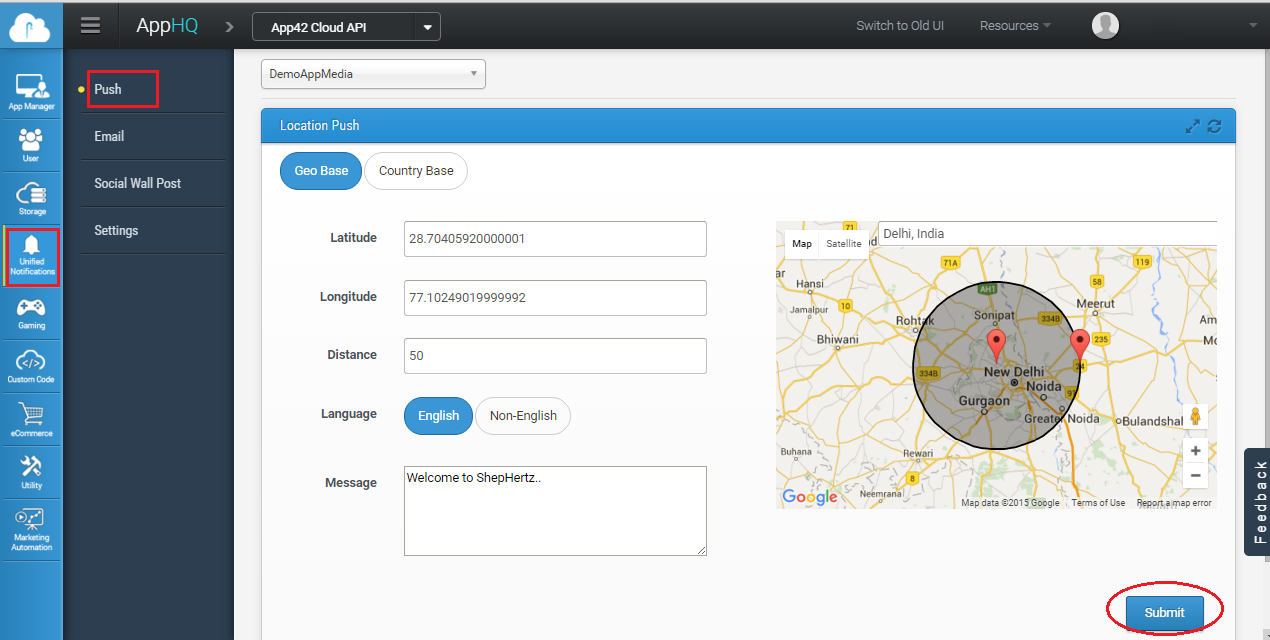Choose Non-English language option
1270x640 pixels.
pyautogui.click(x=523, y=416)
